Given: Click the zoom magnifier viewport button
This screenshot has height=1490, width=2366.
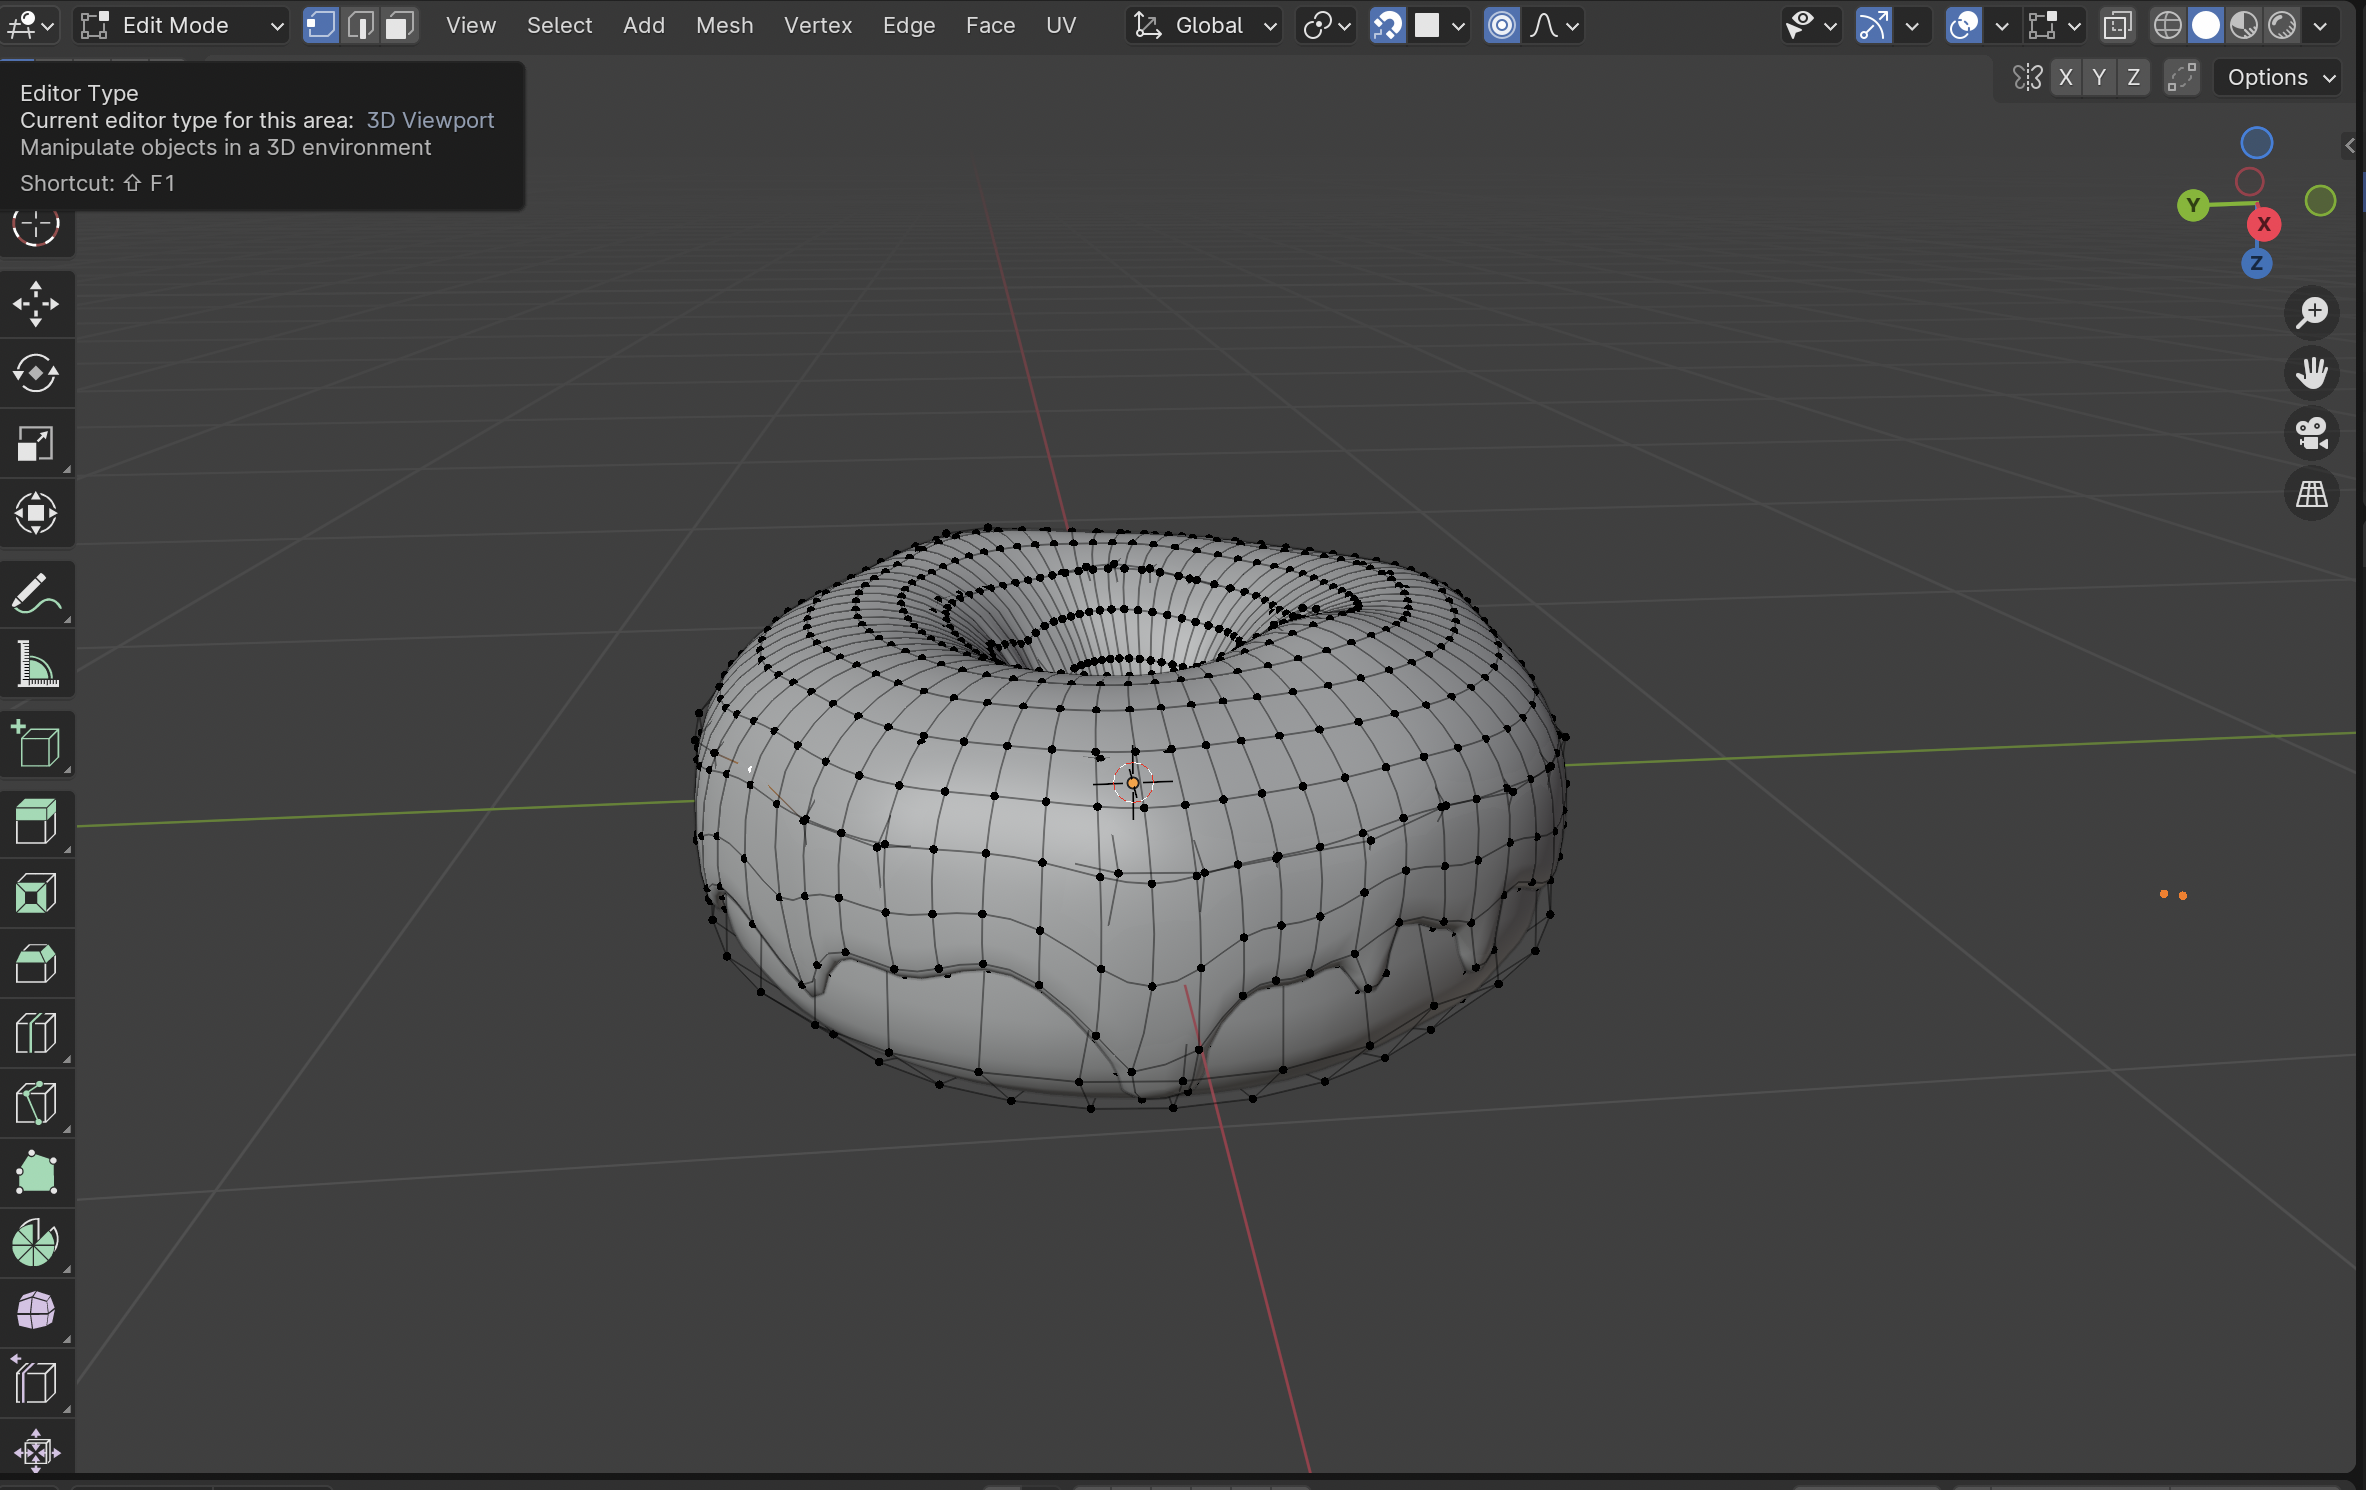Looking at the screenshot, I should [x=2312, y=313].
